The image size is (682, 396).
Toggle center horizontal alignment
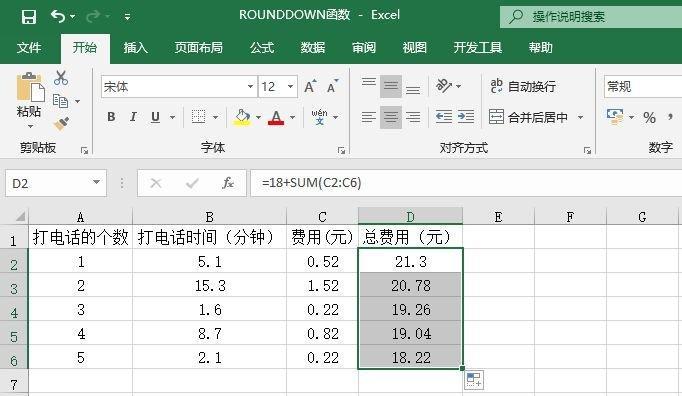[x=391, y=117]
